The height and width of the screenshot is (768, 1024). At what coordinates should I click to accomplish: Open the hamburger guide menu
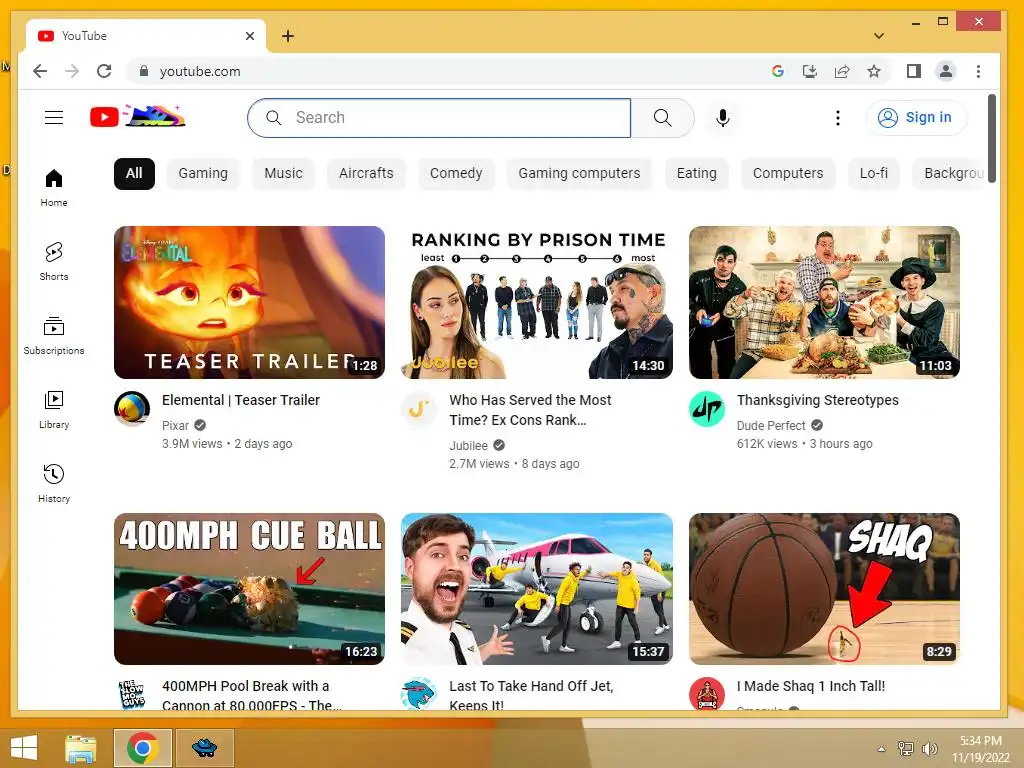54,118
